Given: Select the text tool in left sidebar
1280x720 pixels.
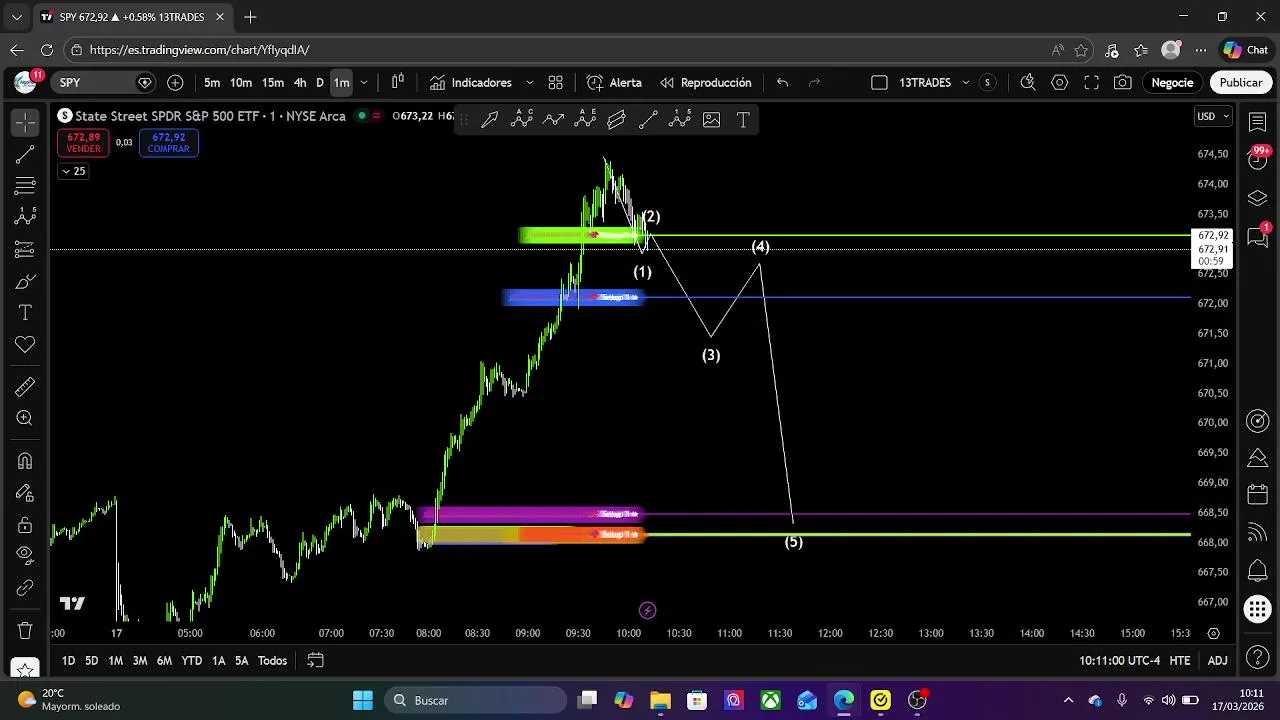Looking at the screenshot, I should 25,313.
